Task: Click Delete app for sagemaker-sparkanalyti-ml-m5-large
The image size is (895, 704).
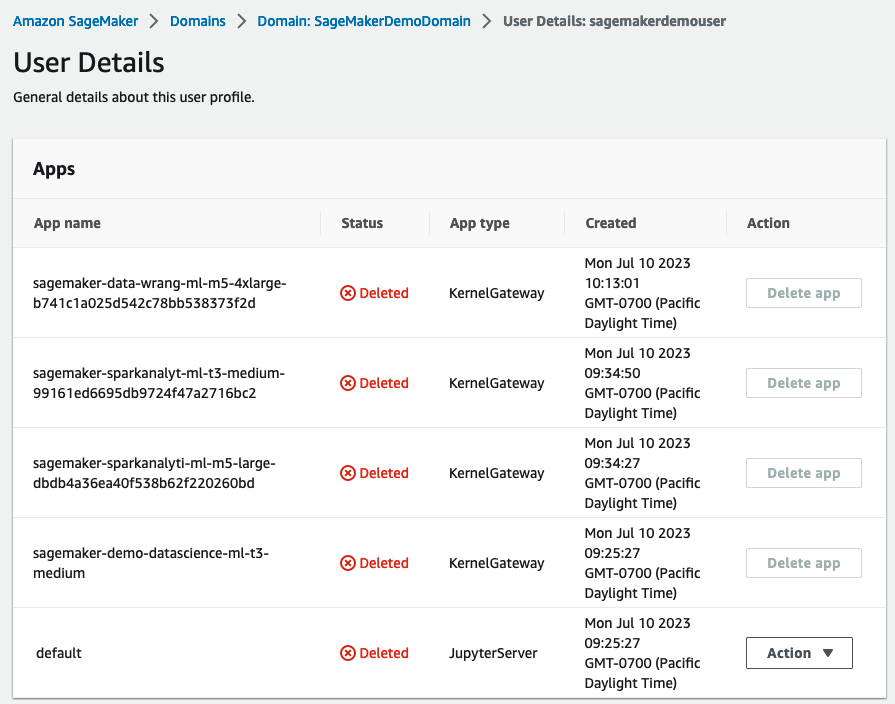Action: pyautogui.click(x=803, y=473)
